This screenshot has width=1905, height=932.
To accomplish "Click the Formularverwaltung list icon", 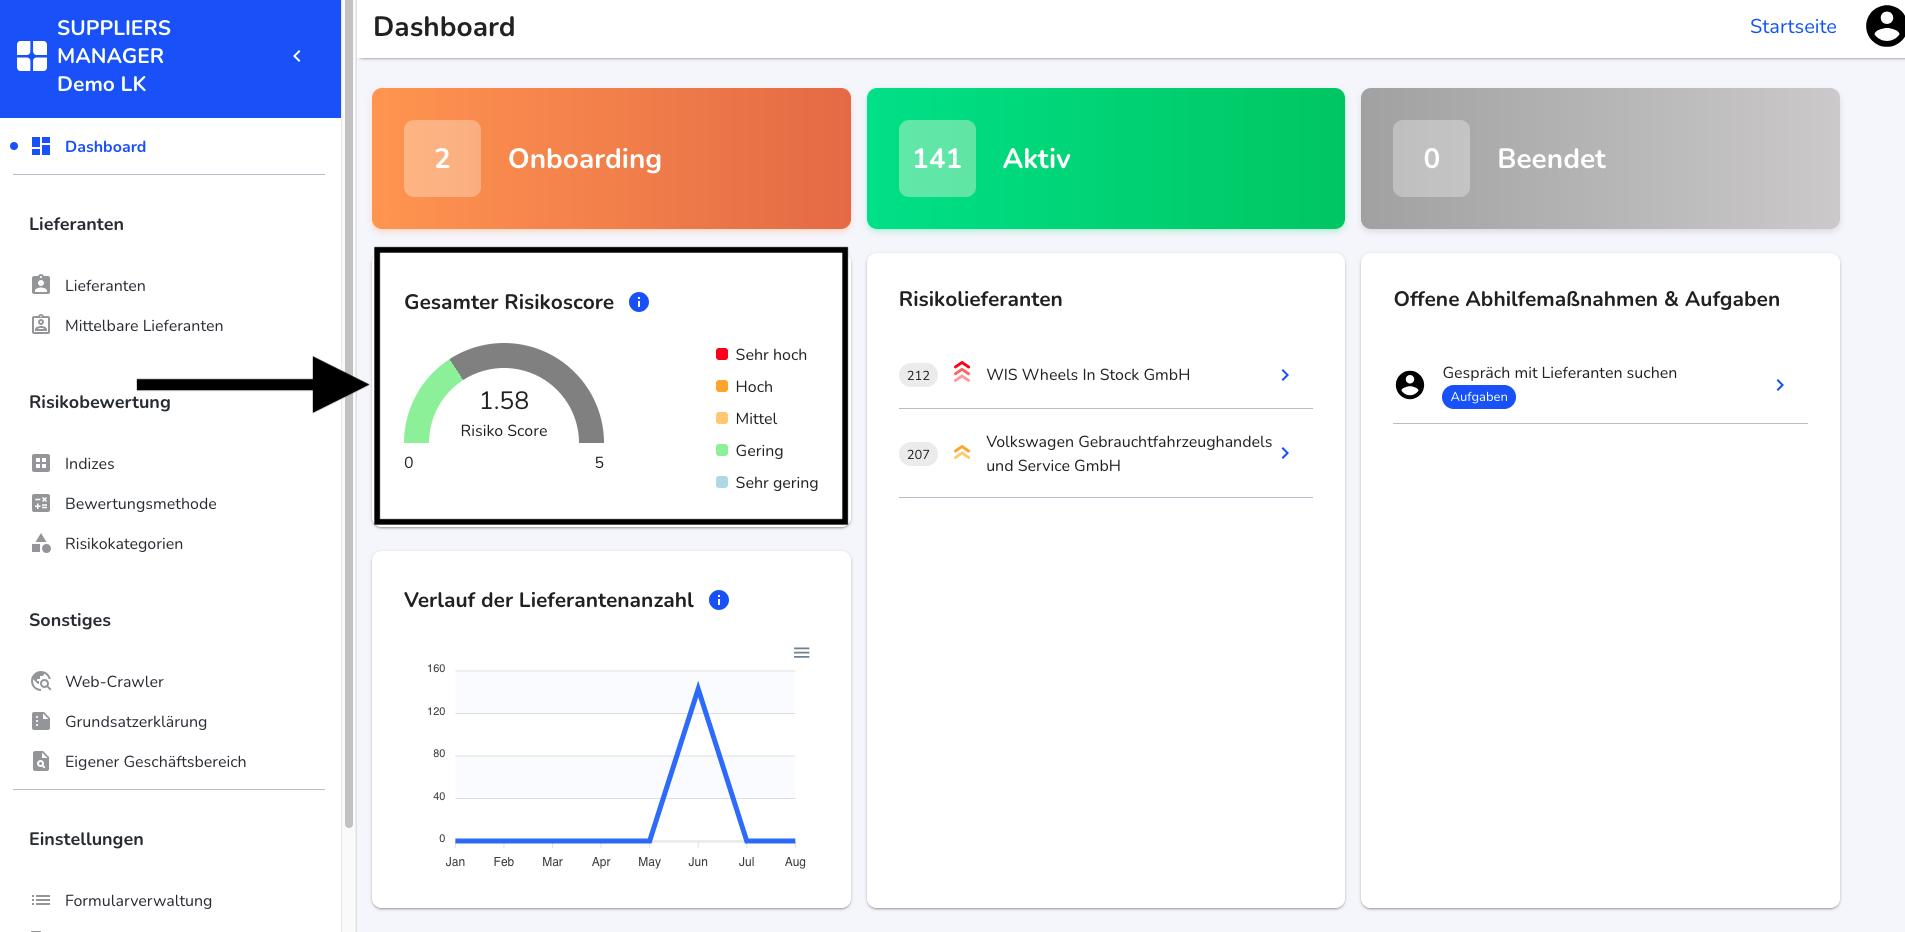I will click(x=41, y=900).
